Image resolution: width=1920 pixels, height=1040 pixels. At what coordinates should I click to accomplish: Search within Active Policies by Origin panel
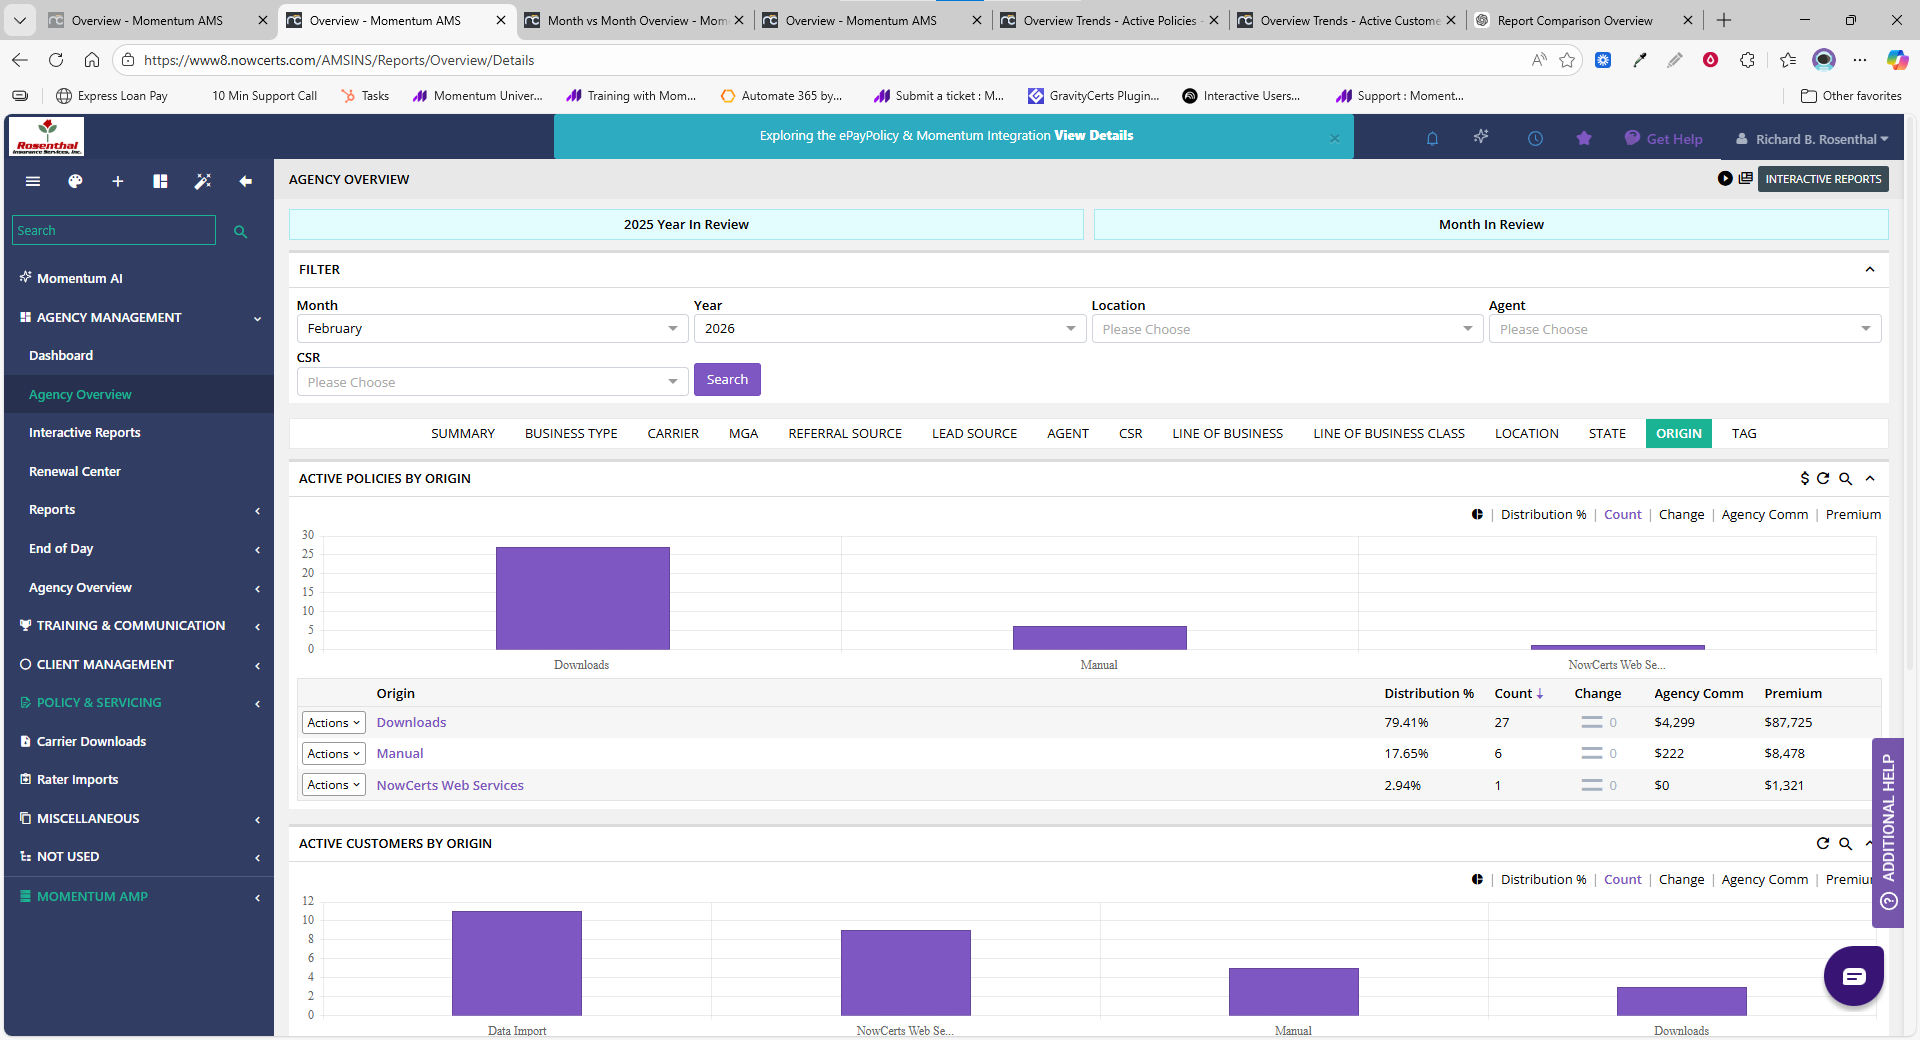(x=1845, y=479)
